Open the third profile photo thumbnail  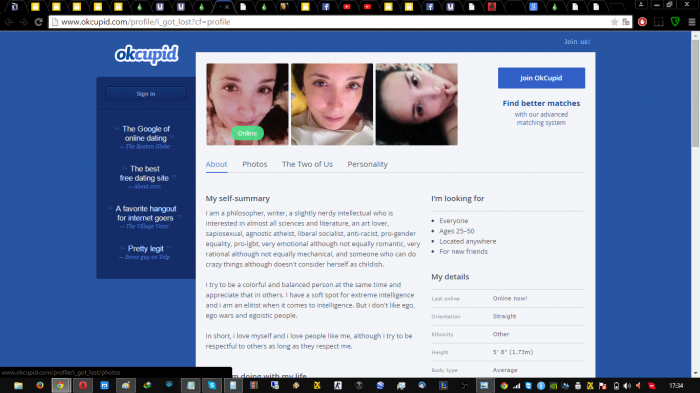417,104
